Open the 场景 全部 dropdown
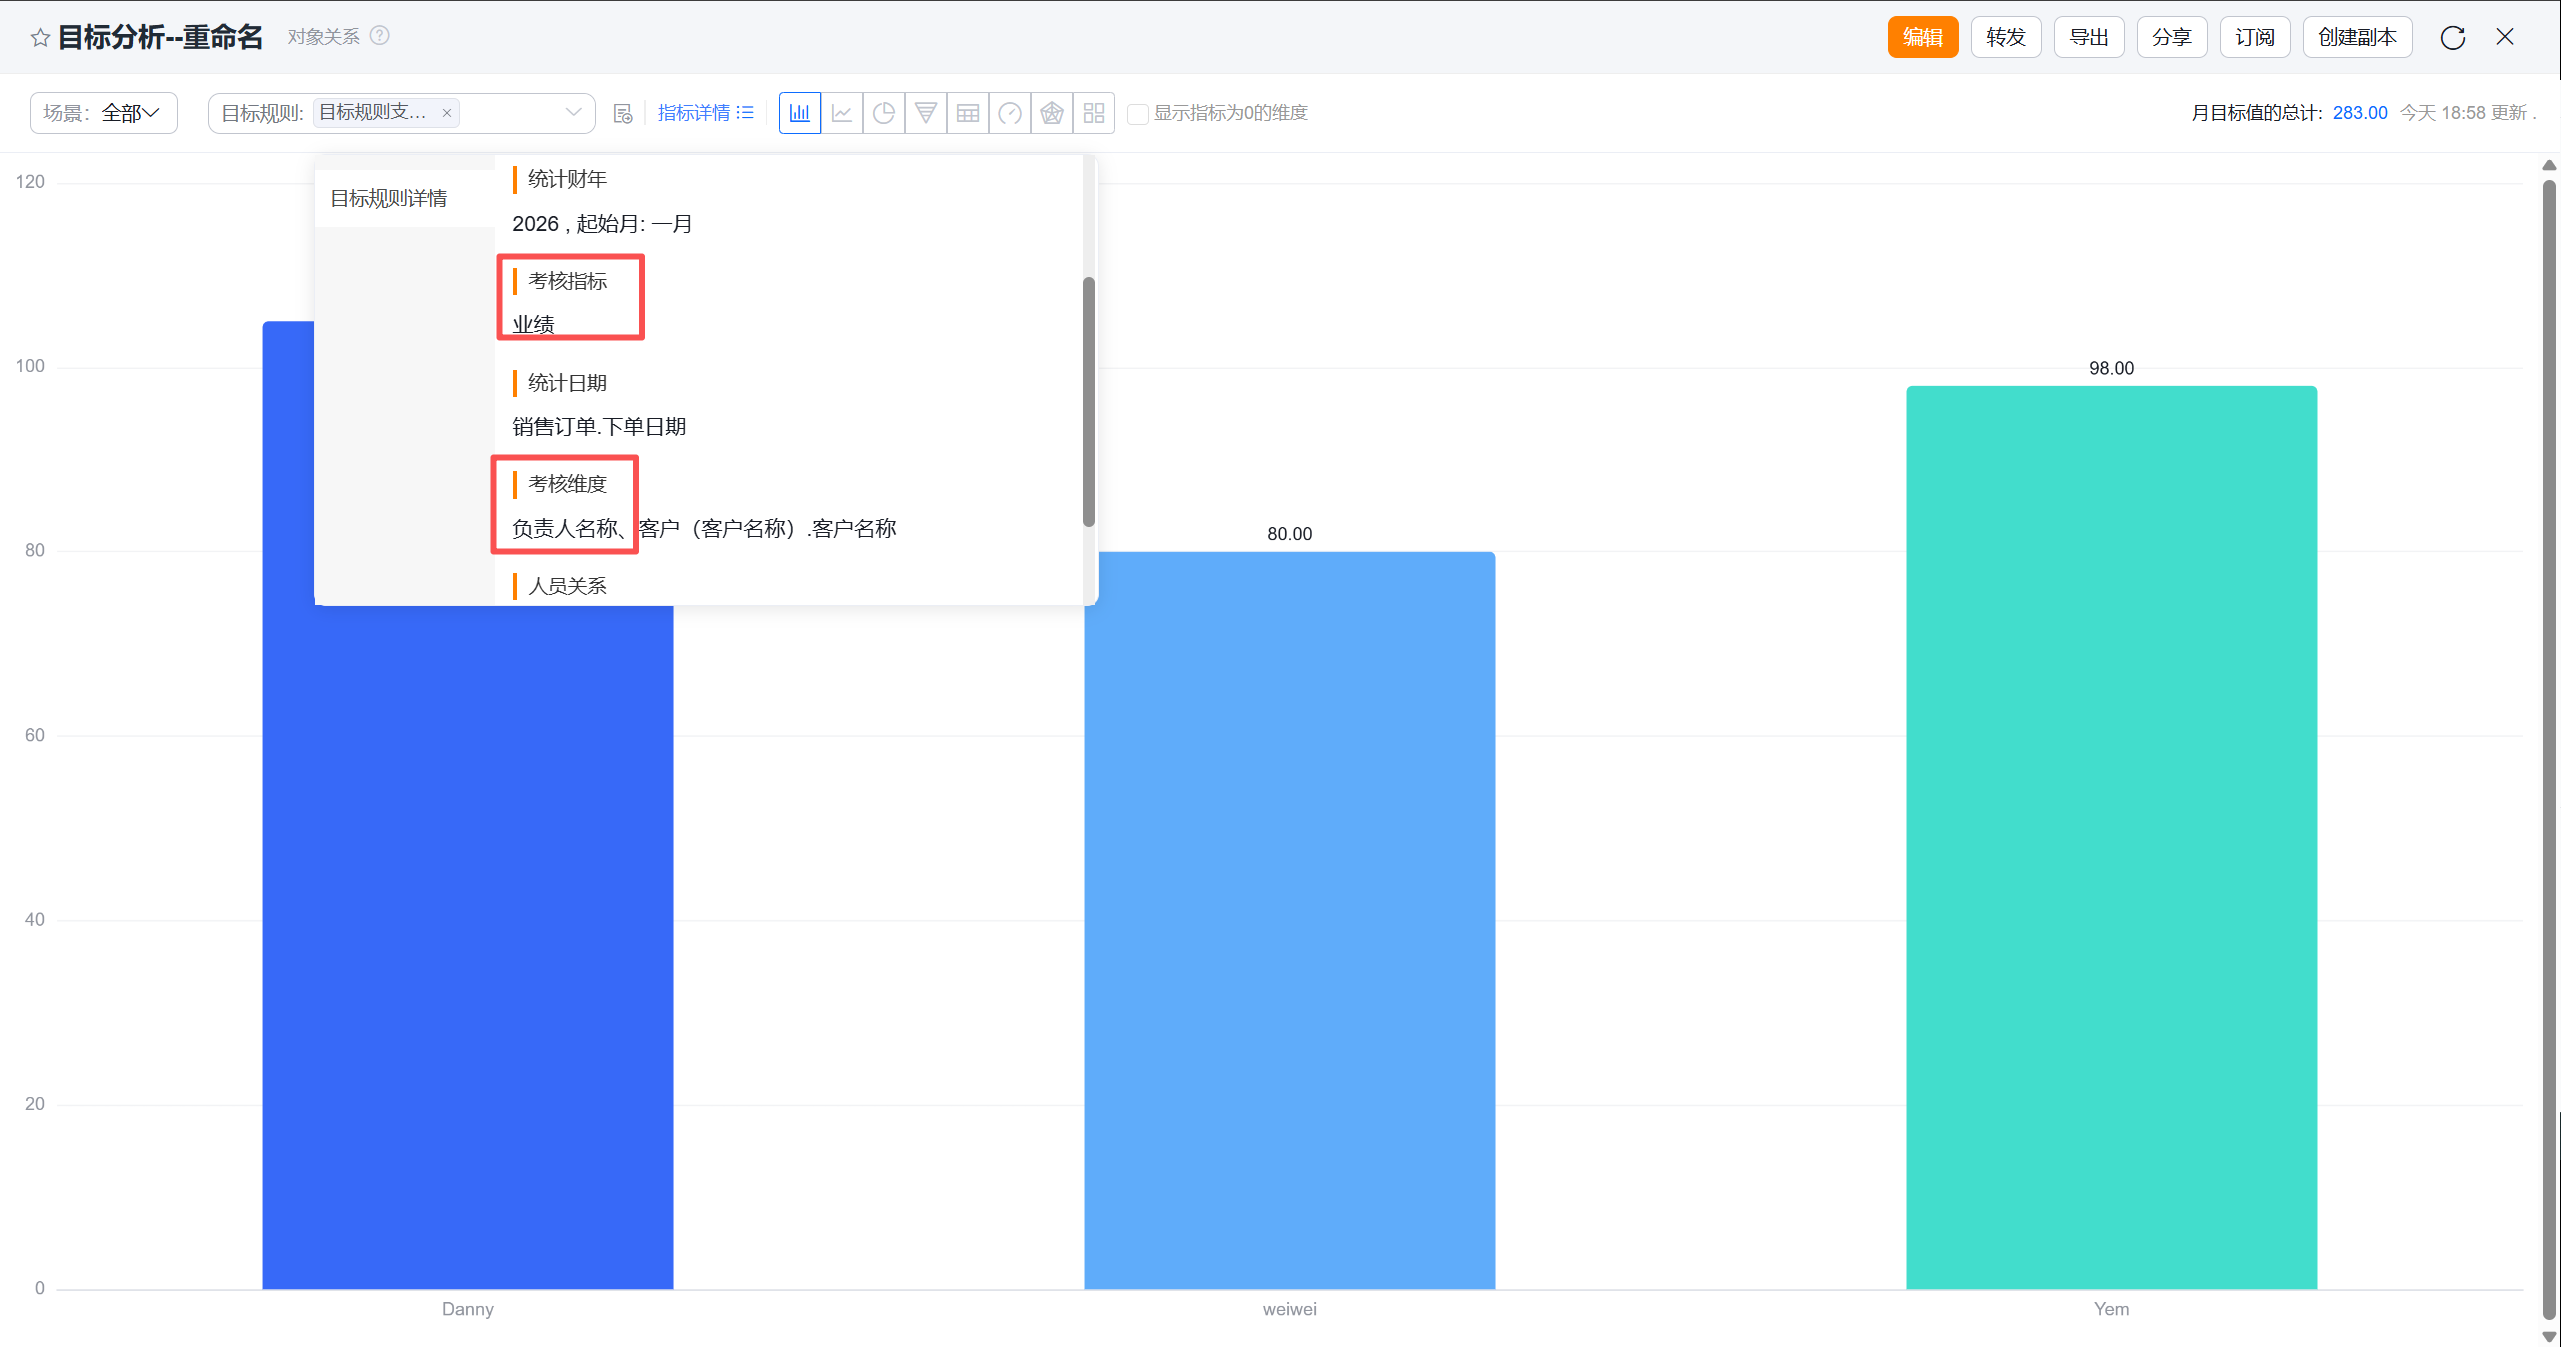 click(x=104, y=113)
